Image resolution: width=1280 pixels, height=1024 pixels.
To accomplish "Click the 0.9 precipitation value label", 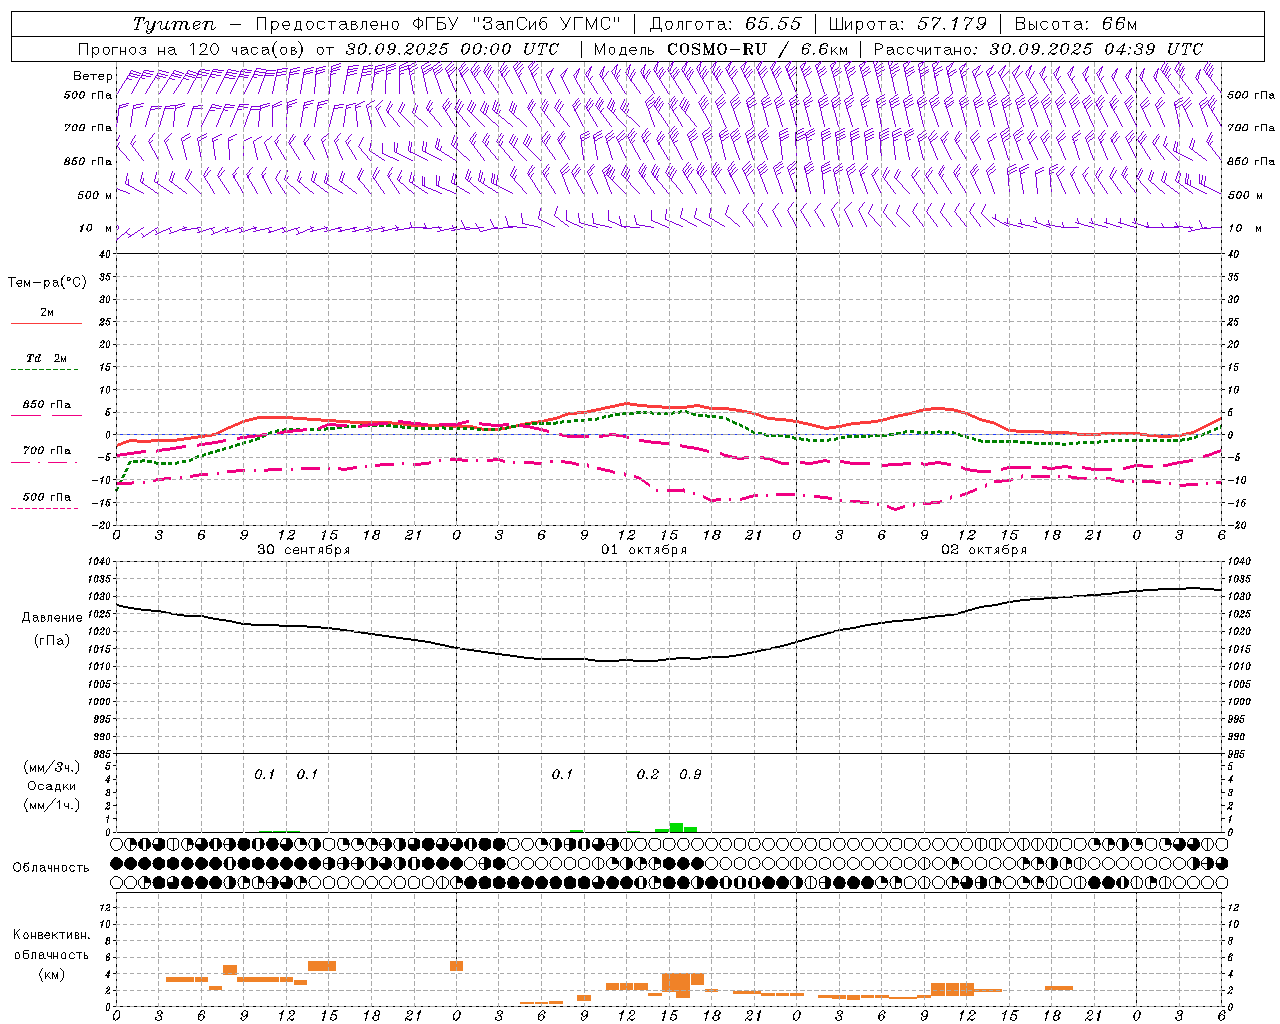I will click(x=690, y=774).
